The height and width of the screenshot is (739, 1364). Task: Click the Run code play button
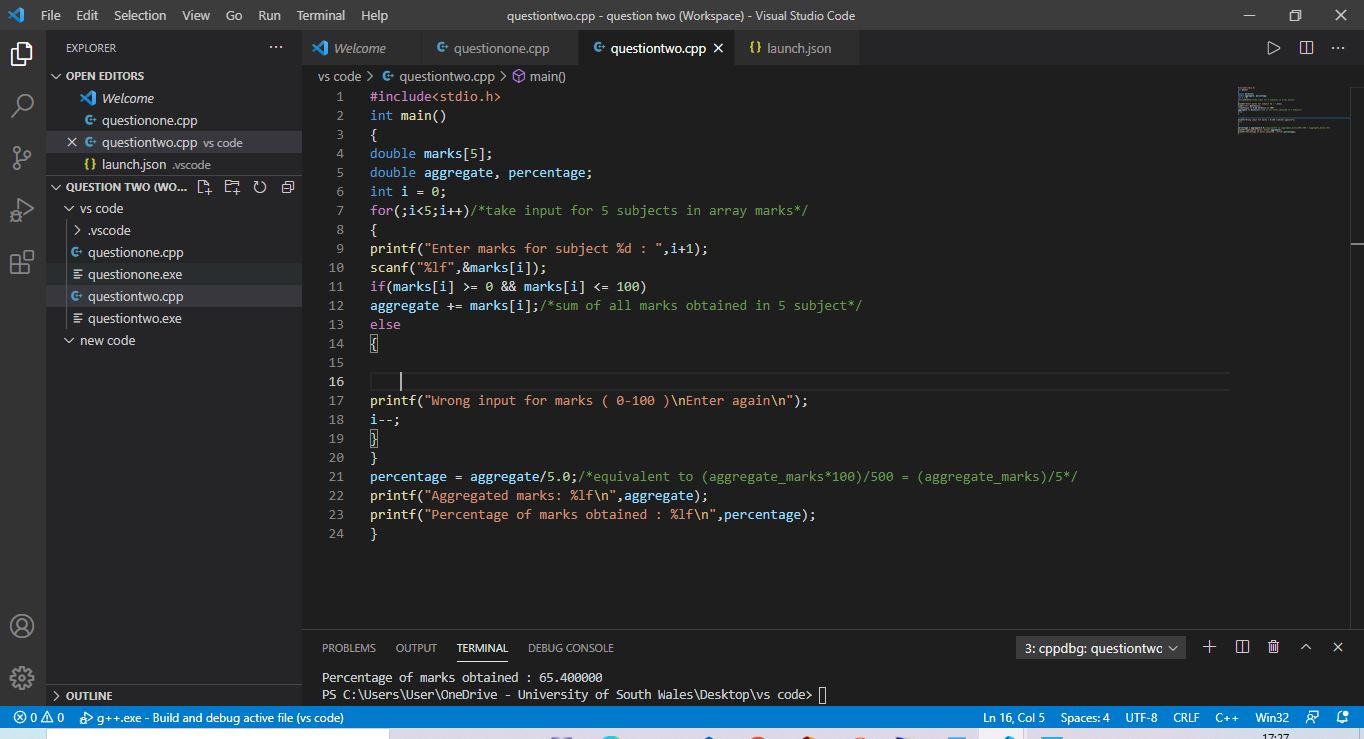coord(1273,48)
